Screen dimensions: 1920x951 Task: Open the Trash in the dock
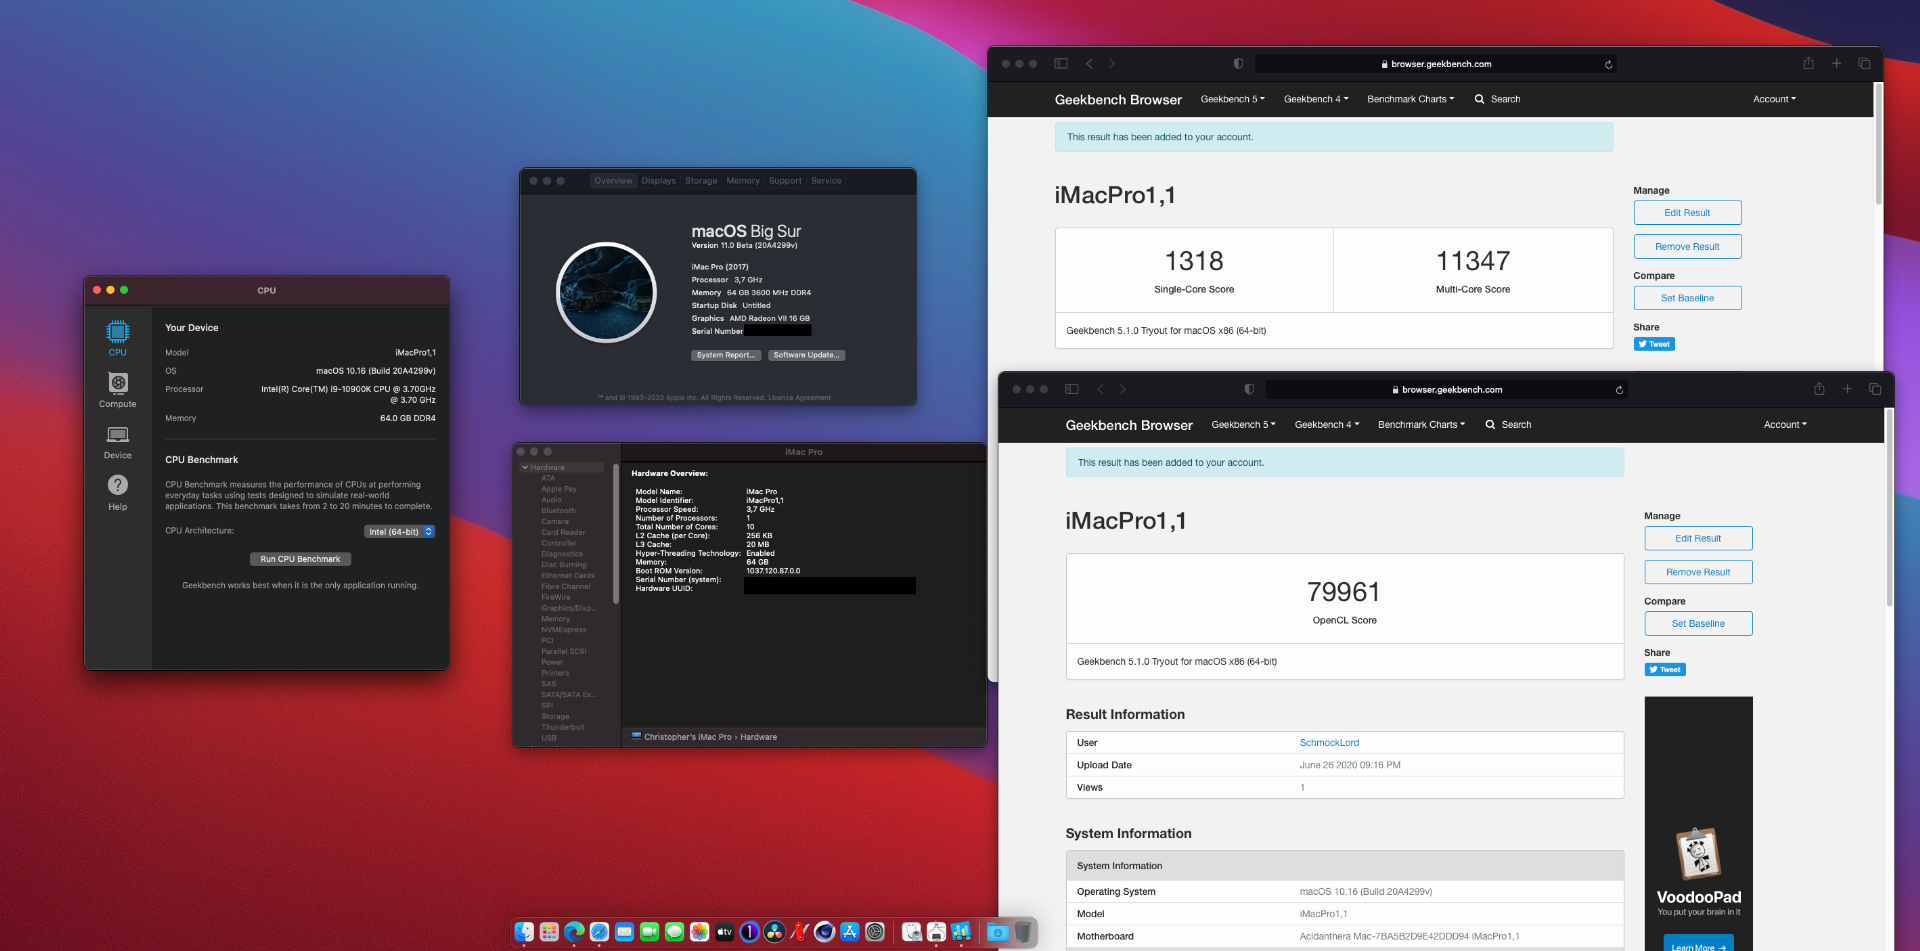click(1023, 932)
